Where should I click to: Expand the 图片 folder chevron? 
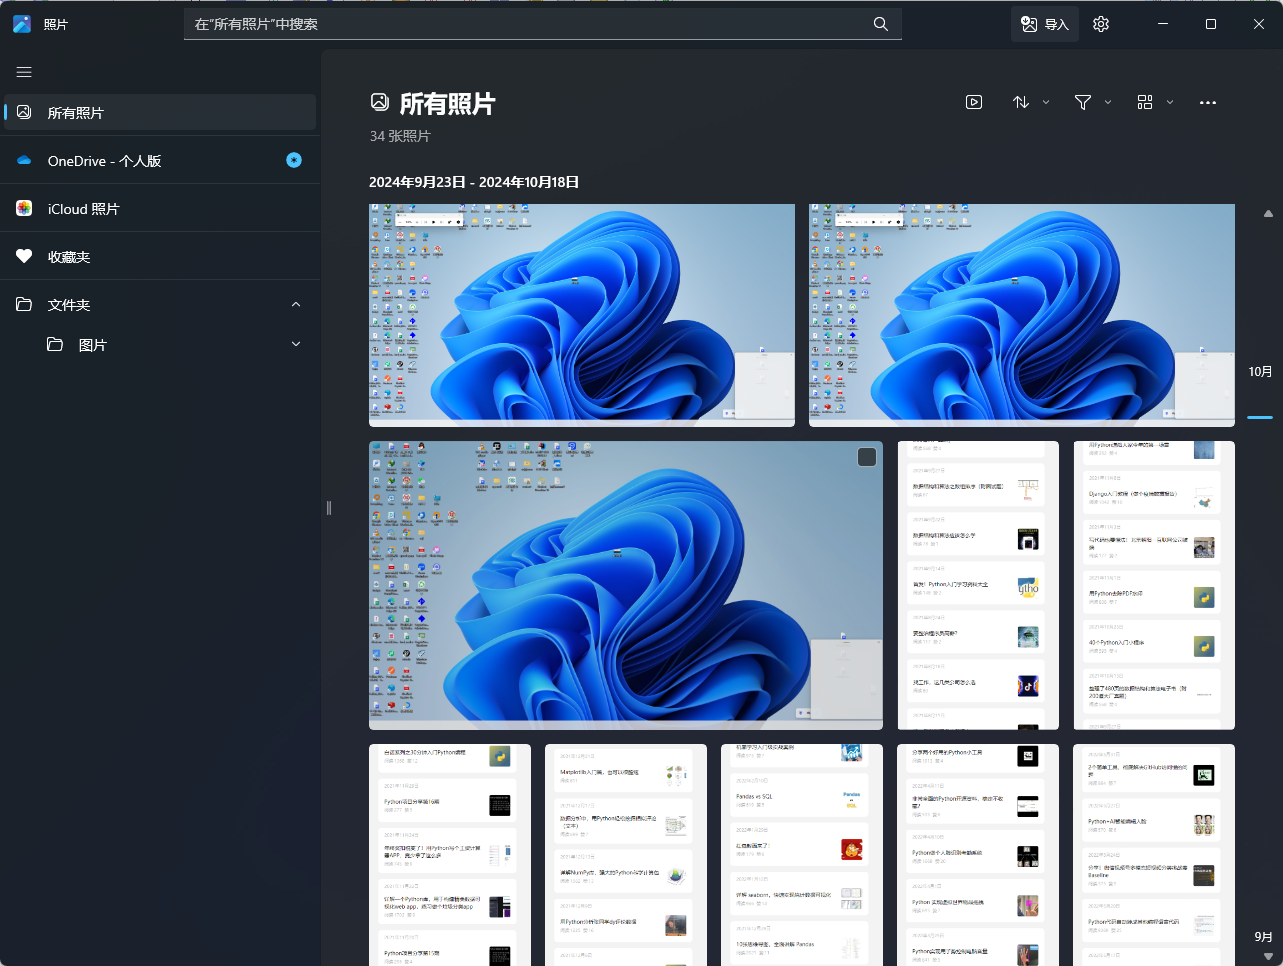296,345
